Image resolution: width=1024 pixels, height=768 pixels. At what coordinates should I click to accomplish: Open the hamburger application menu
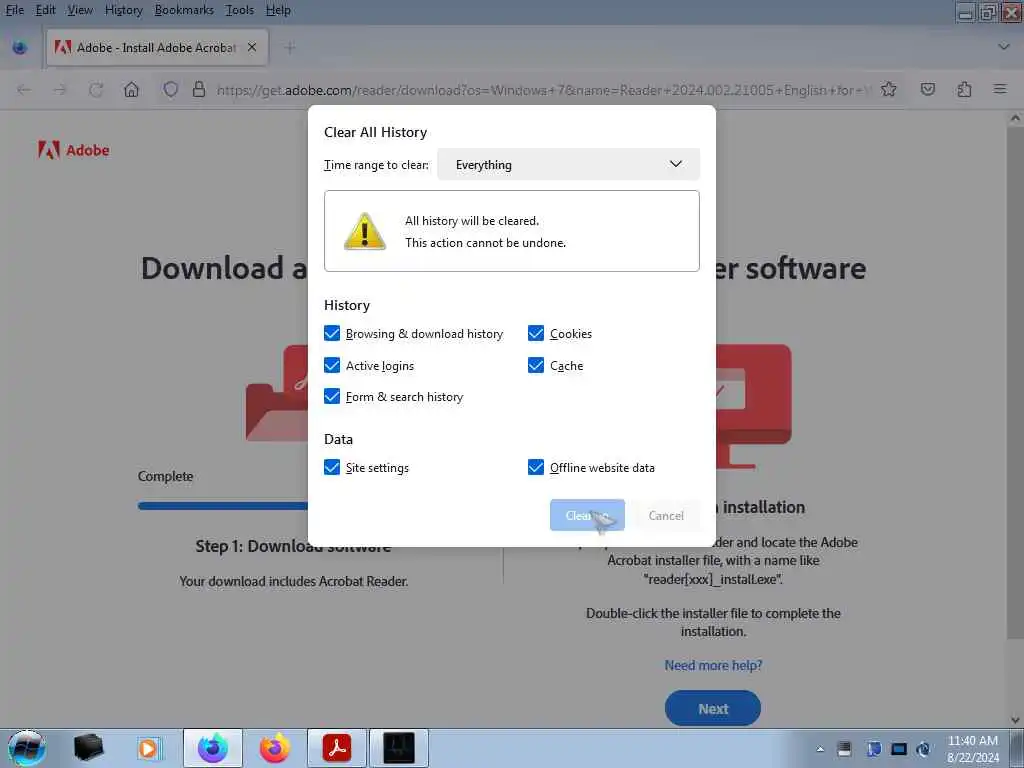[x=1000, y=89]
